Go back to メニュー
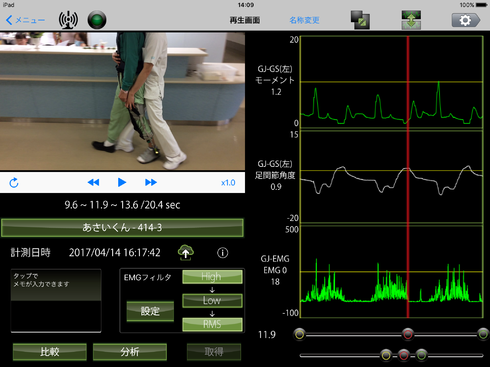This screenshot has height=367, width=490. coord(25,20)
